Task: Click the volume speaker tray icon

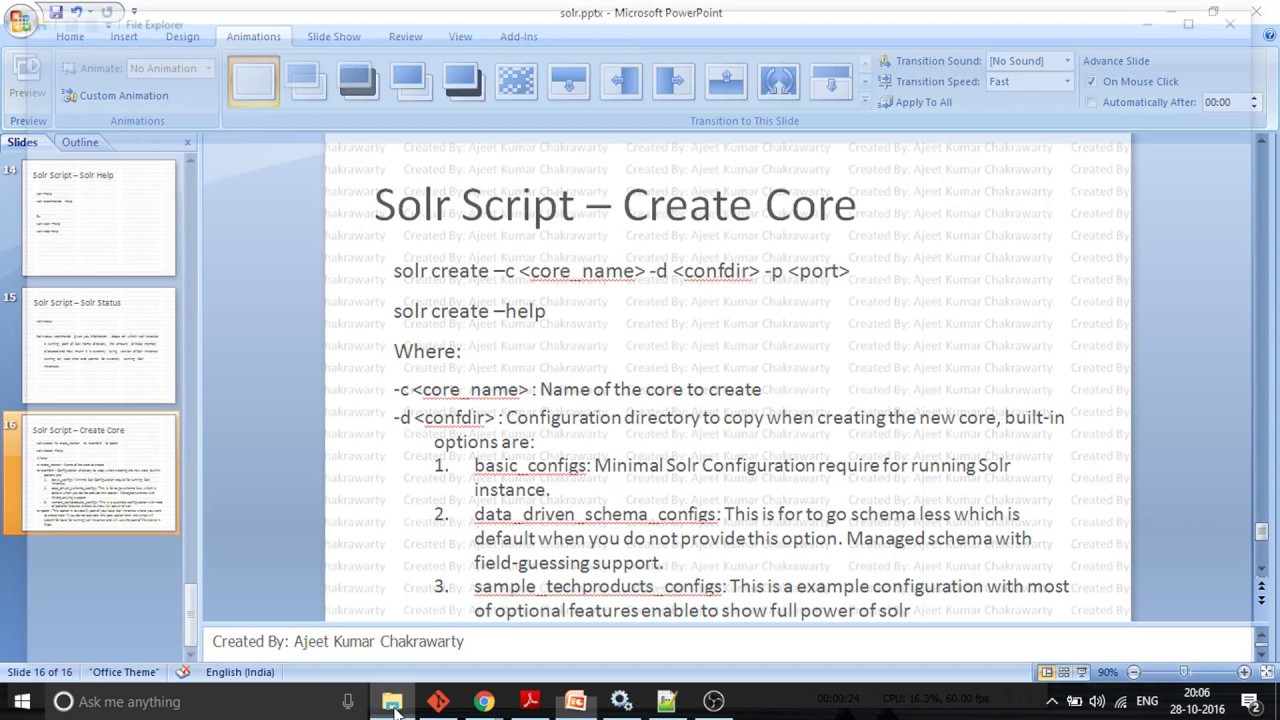Action: (1097, 701)
